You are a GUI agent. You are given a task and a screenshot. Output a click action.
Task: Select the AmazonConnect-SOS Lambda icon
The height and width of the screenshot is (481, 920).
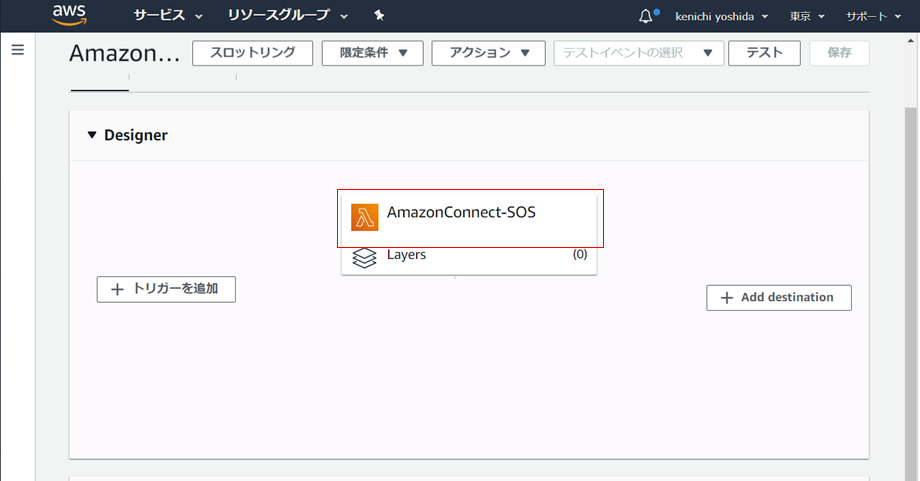[x=364, y=218]
